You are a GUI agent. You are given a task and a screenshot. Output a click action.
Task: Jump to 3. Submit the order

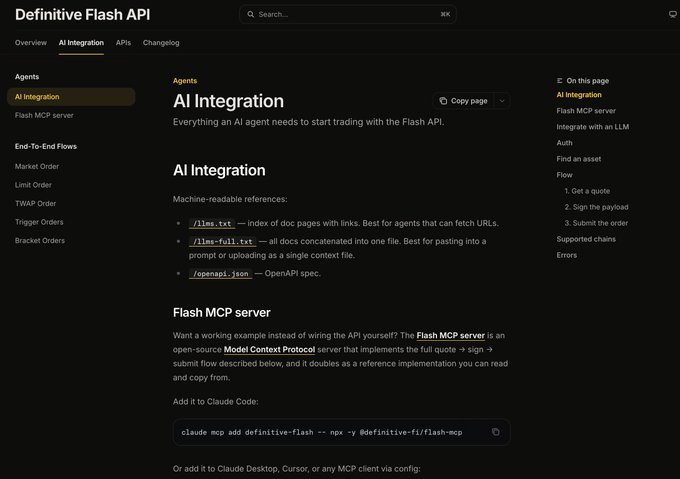click(x=596, y=223)
